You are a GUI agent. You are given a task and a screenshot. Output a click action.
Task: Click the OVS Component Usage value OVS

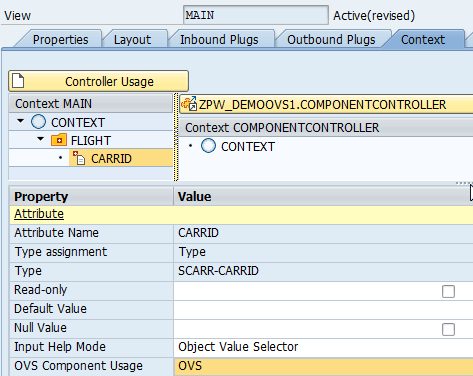point(323,366)
